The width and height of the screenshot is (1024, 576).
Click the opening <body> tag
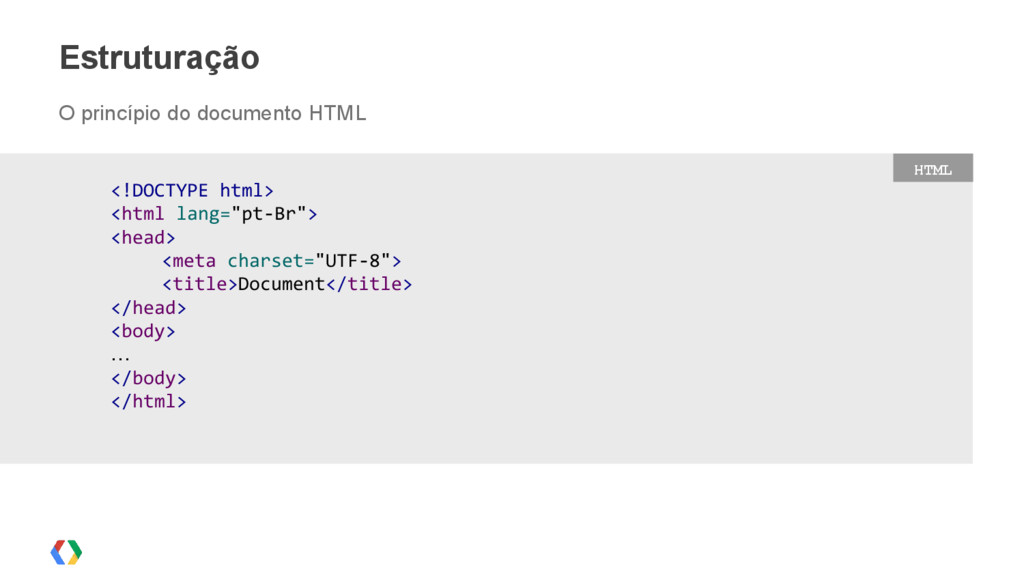[143, 332]
